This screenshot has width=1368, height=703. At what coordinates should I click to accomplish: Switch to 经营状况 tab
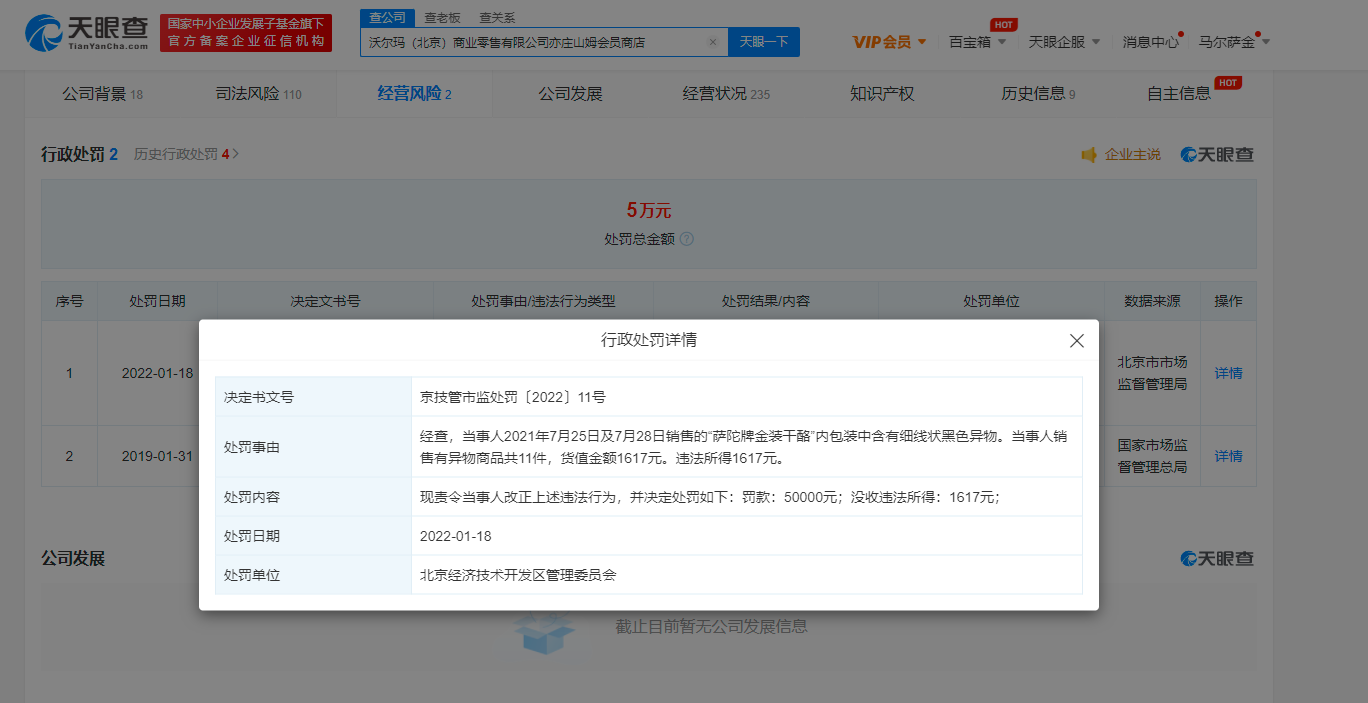click(726, 94)
